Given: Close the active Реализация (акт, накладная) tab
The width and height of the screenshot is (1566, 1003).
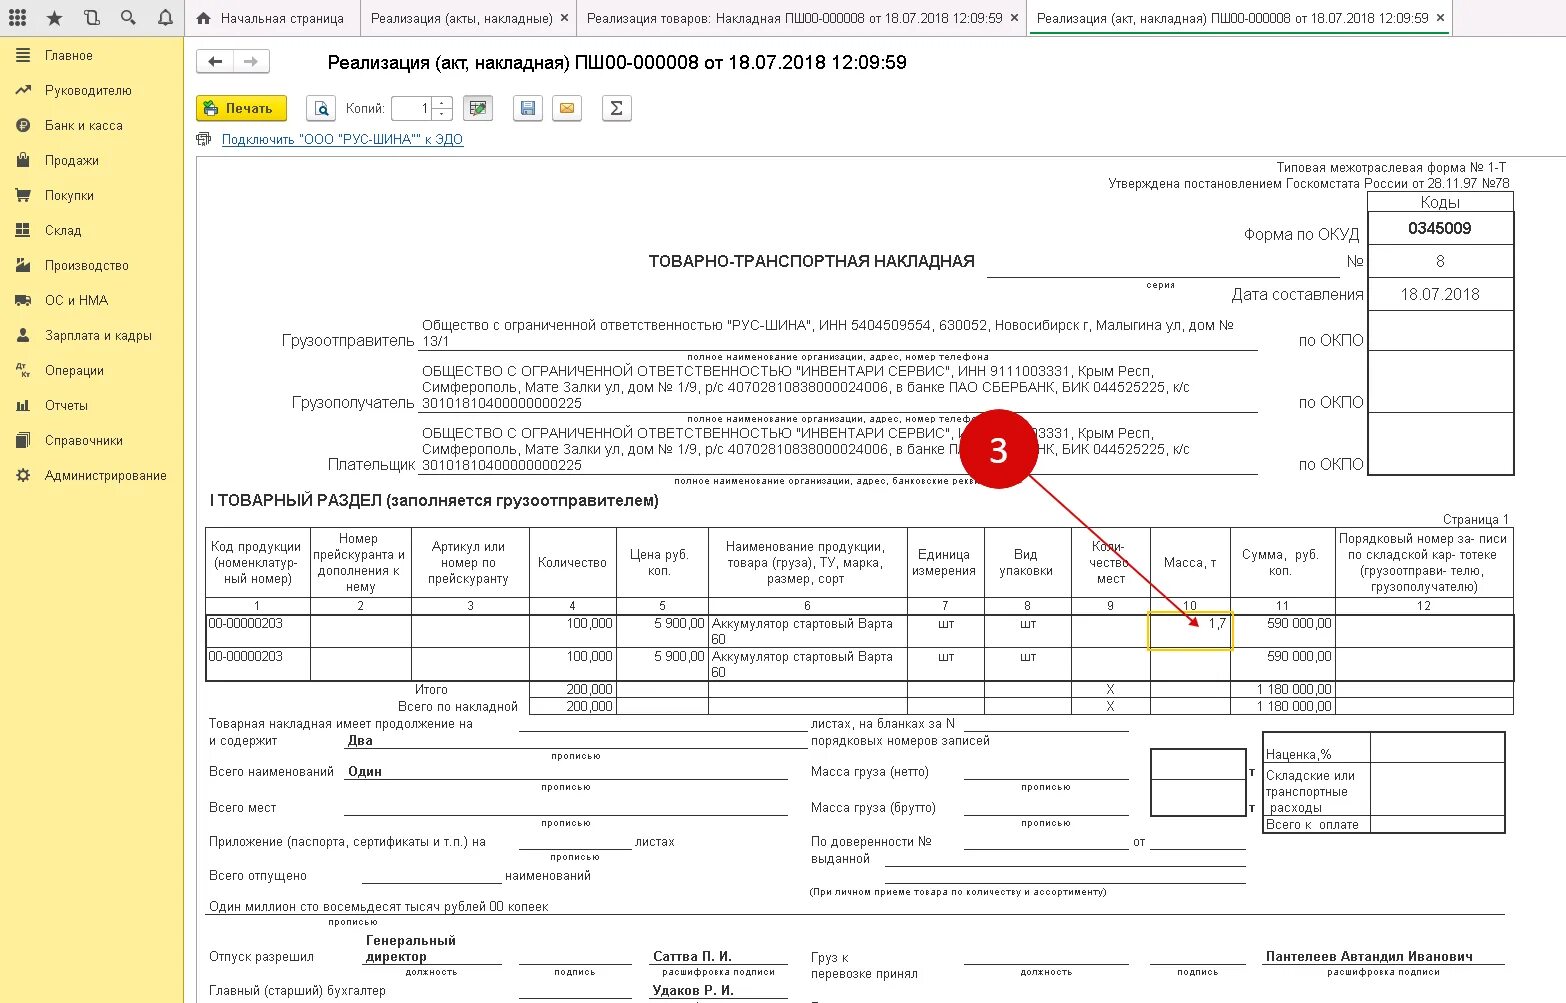Looking at the screenshot, I should pos(1440,18).
